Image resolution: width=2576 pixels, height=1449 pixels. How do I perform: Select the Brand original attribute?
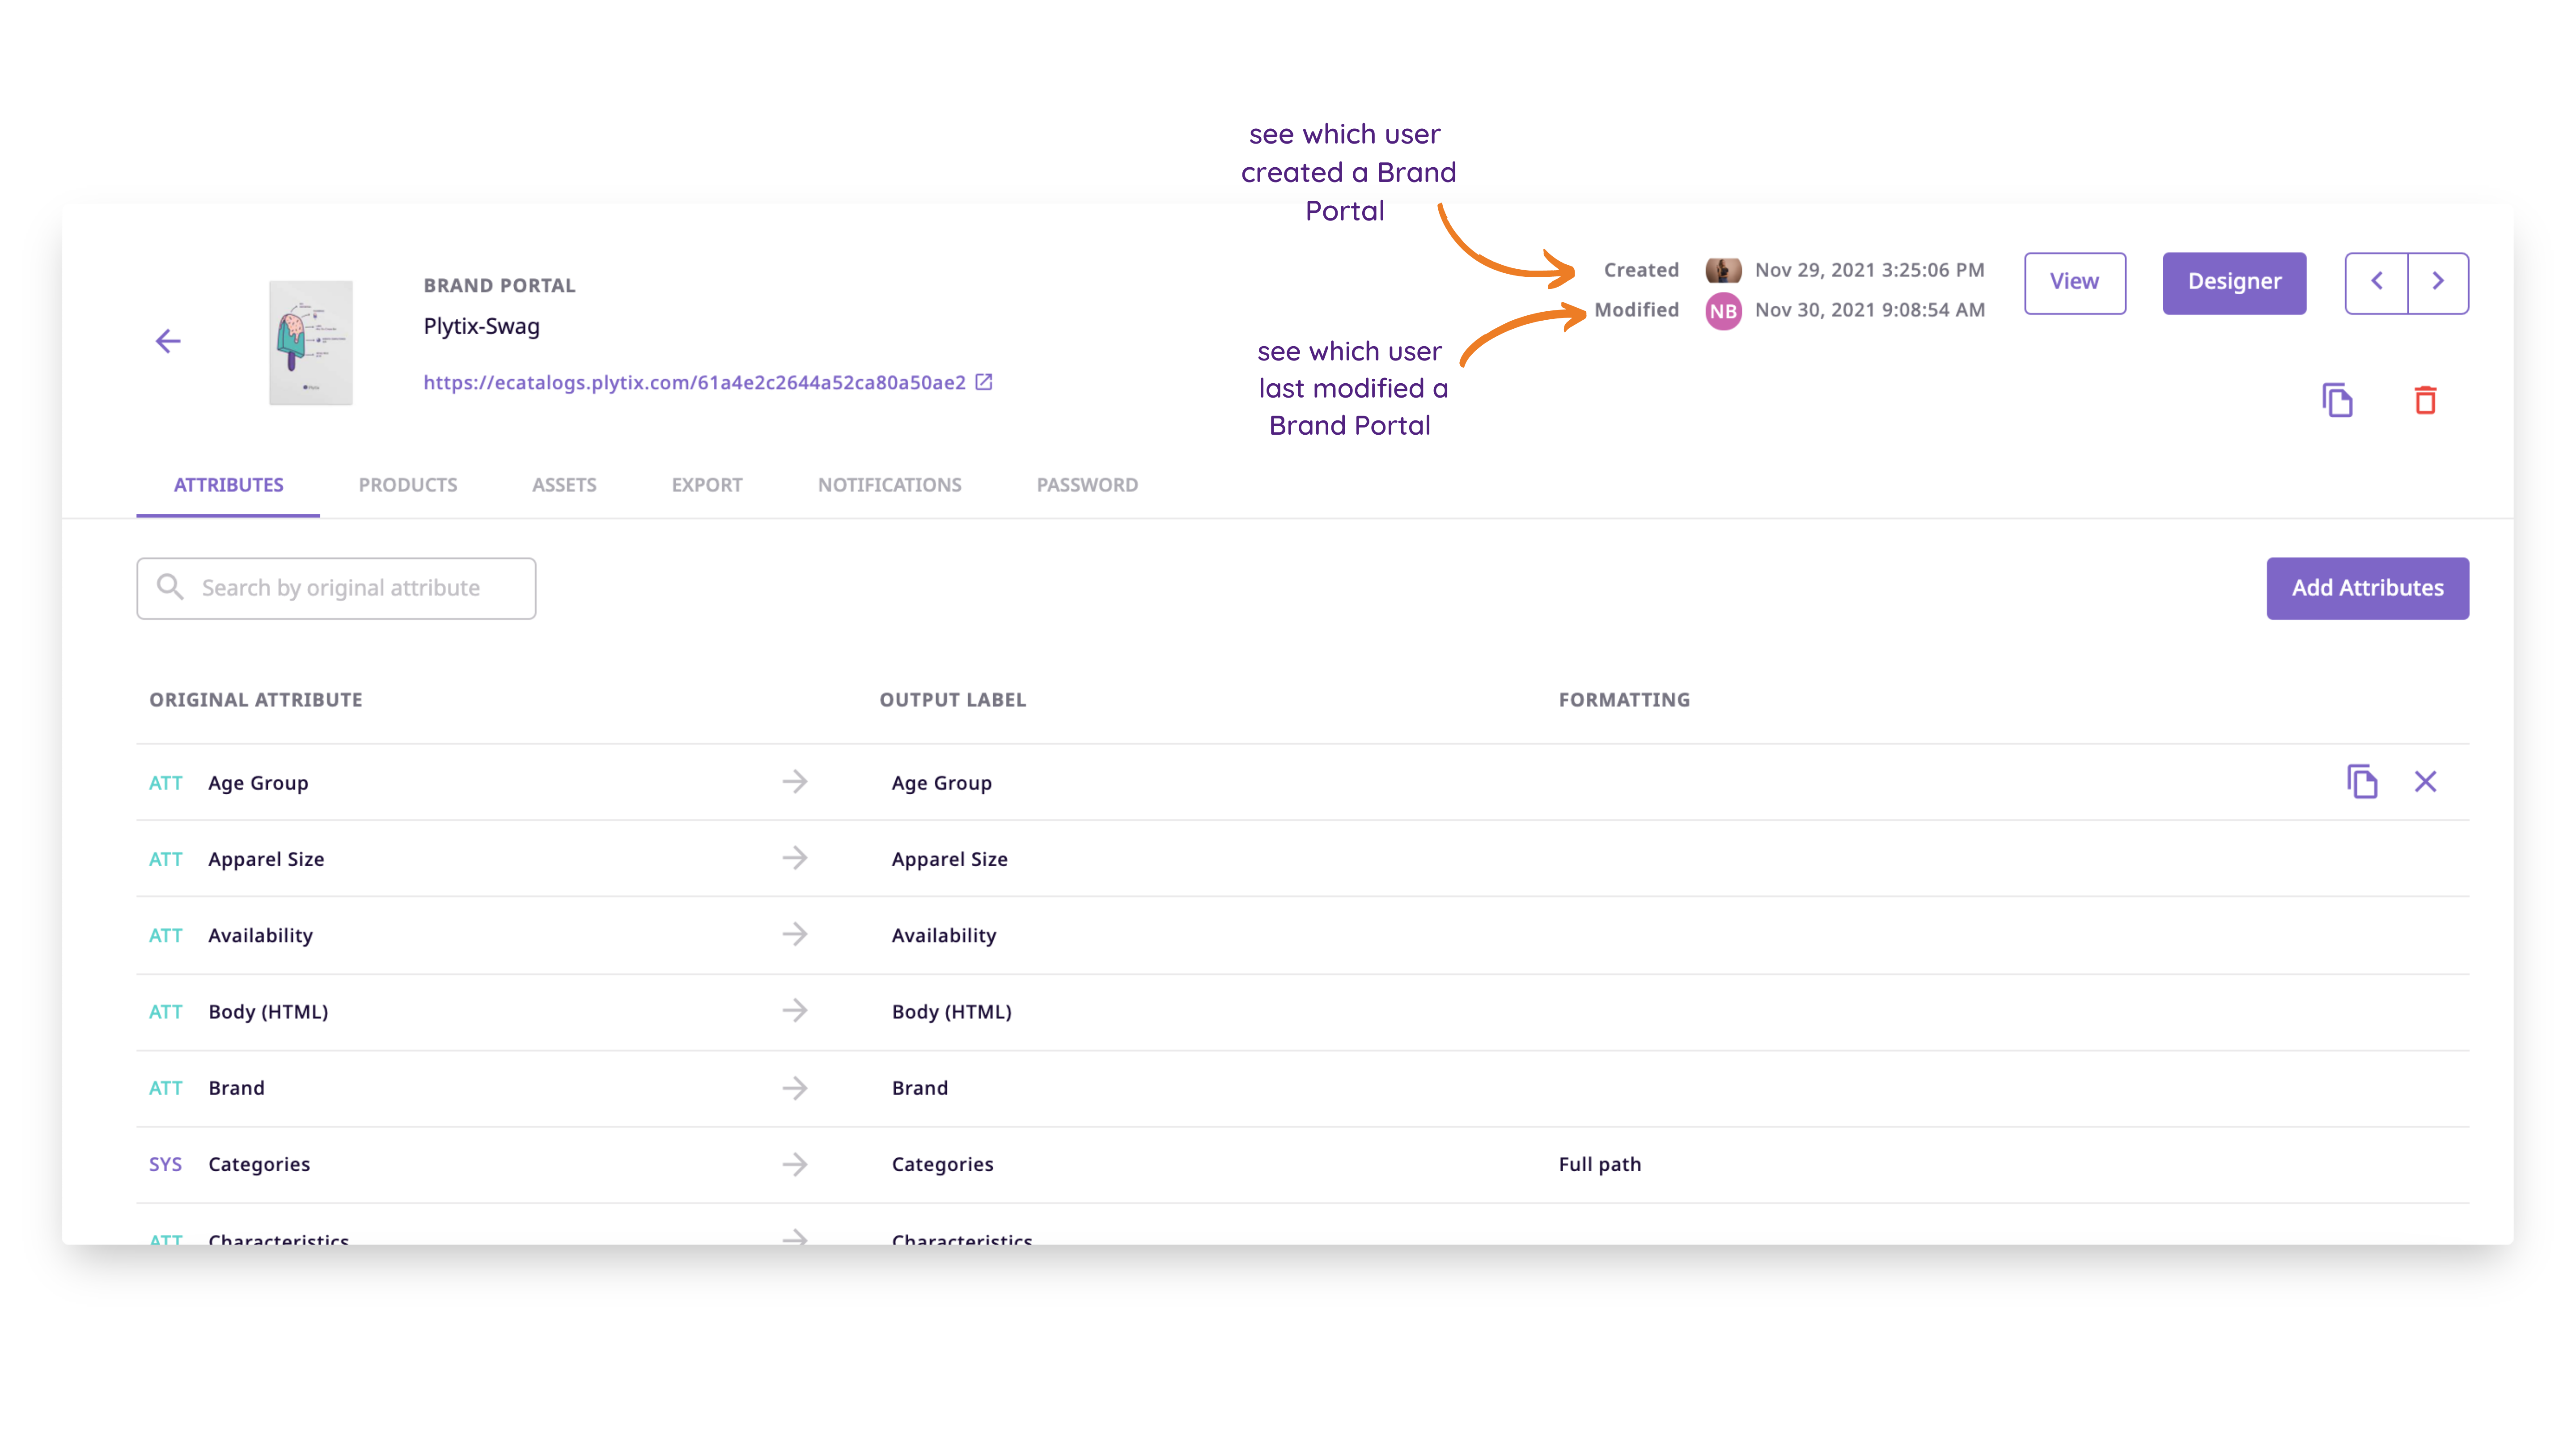(x=236, y=1088)
